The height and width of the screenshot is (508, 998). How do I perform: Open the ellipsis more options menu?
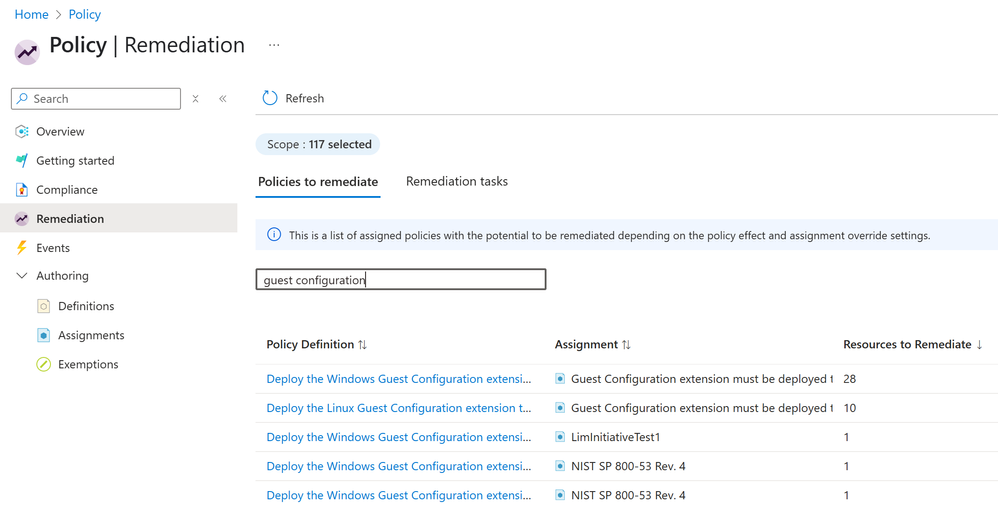pos(274,45)
